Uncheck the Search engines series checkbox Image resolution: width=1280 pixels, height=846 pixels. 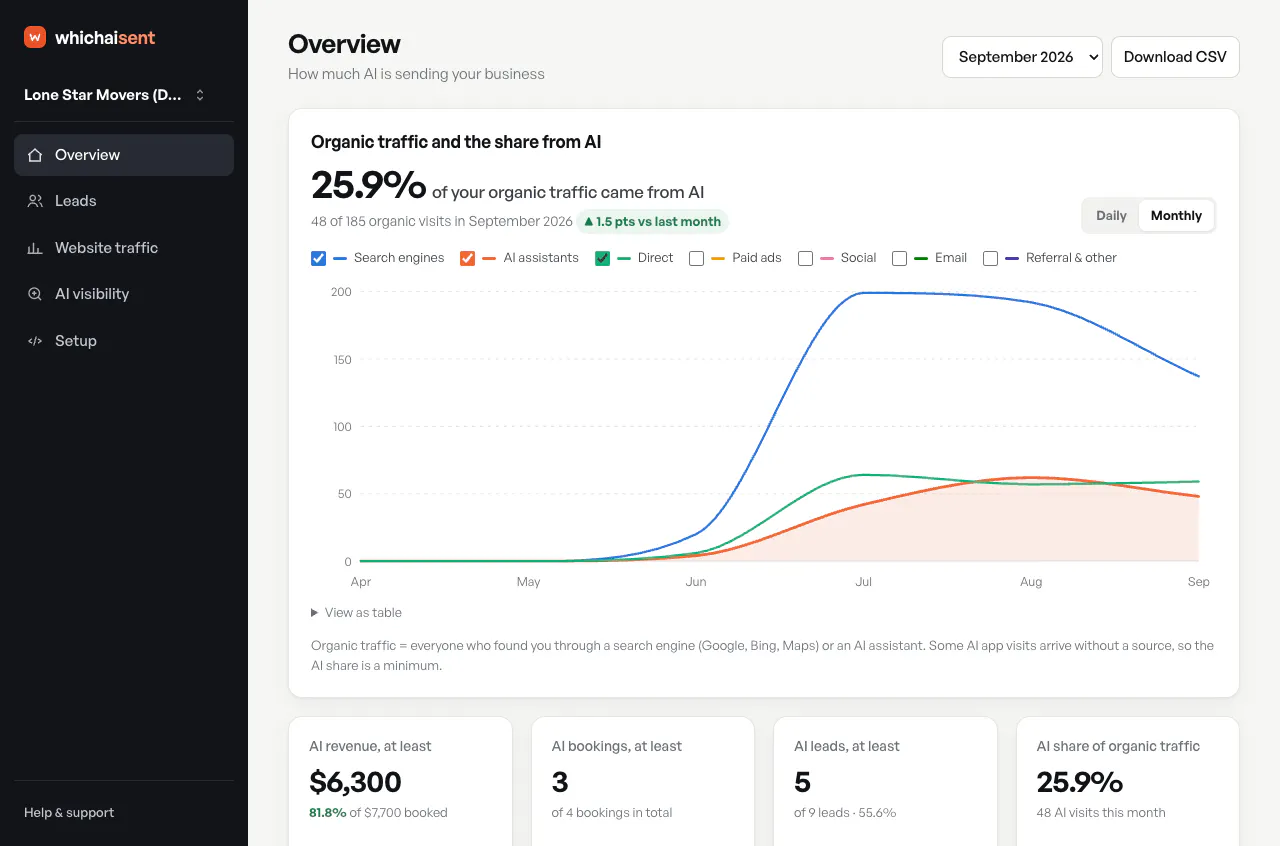pyautogui.click(x=319, y=258)
